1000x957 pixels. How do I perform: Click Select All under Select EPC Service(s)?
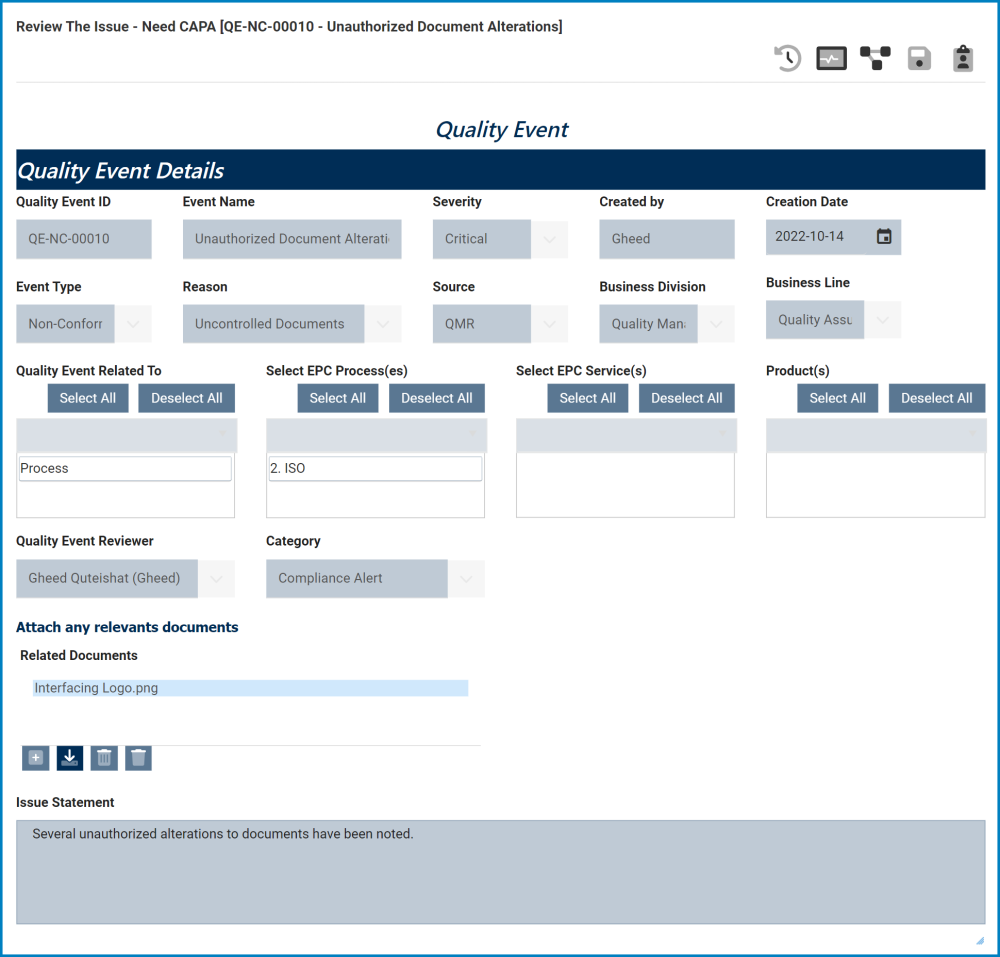(x=587, y=398)
